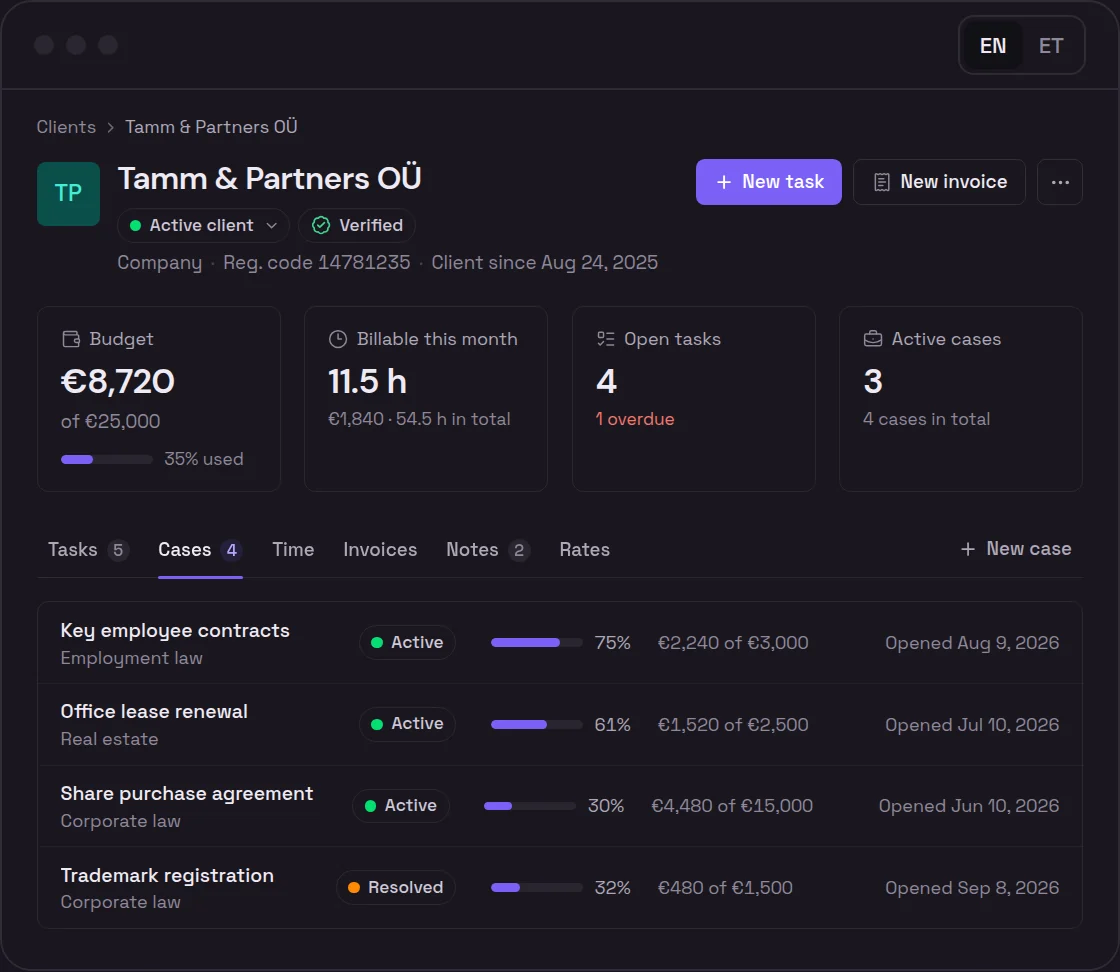Click the 4 cases in total text
Screen dimensions: 1120x972
pyautogui.click(x=926, y=419)
